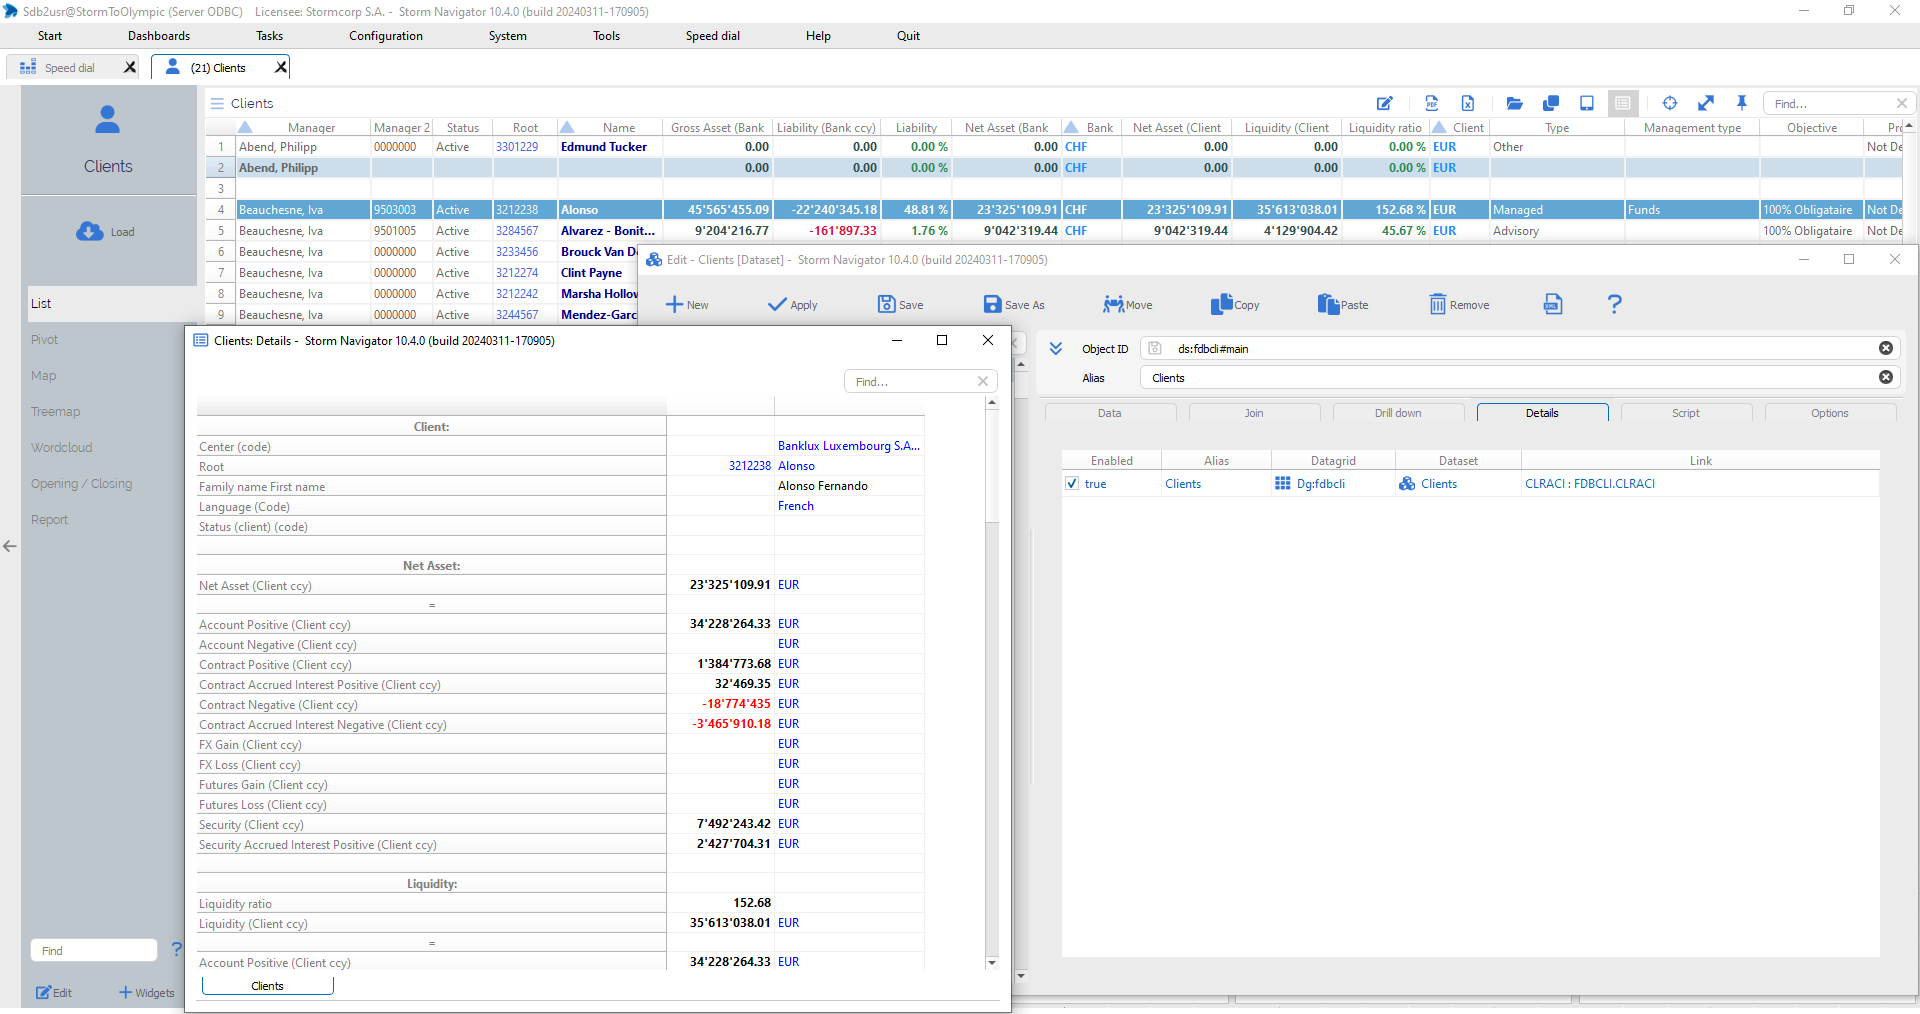Click the sidebar Find input field
Screen dimensions: 1920x1014
pyautogui.click(x=93, y=950)
